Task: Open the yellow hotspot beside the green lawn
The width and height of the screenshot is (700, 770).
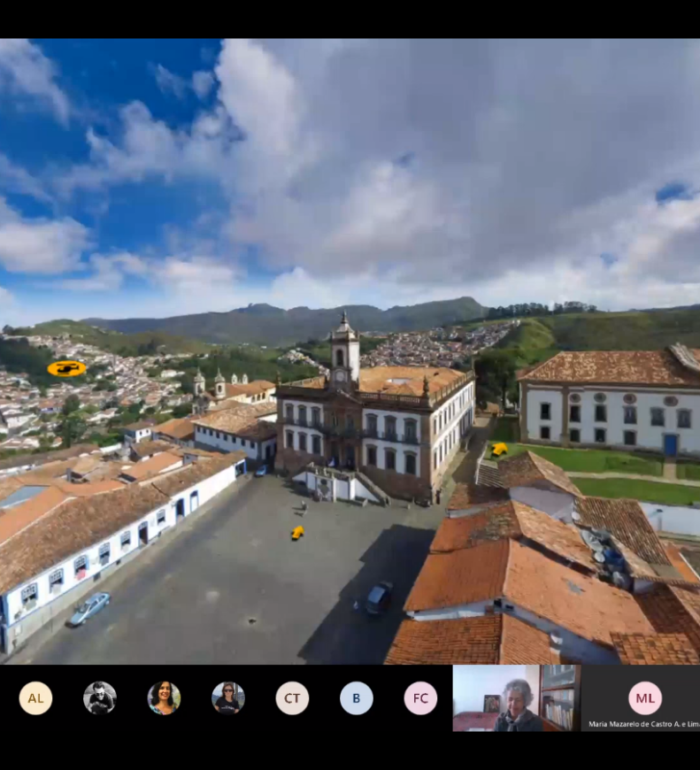Action: coord(499,449)
